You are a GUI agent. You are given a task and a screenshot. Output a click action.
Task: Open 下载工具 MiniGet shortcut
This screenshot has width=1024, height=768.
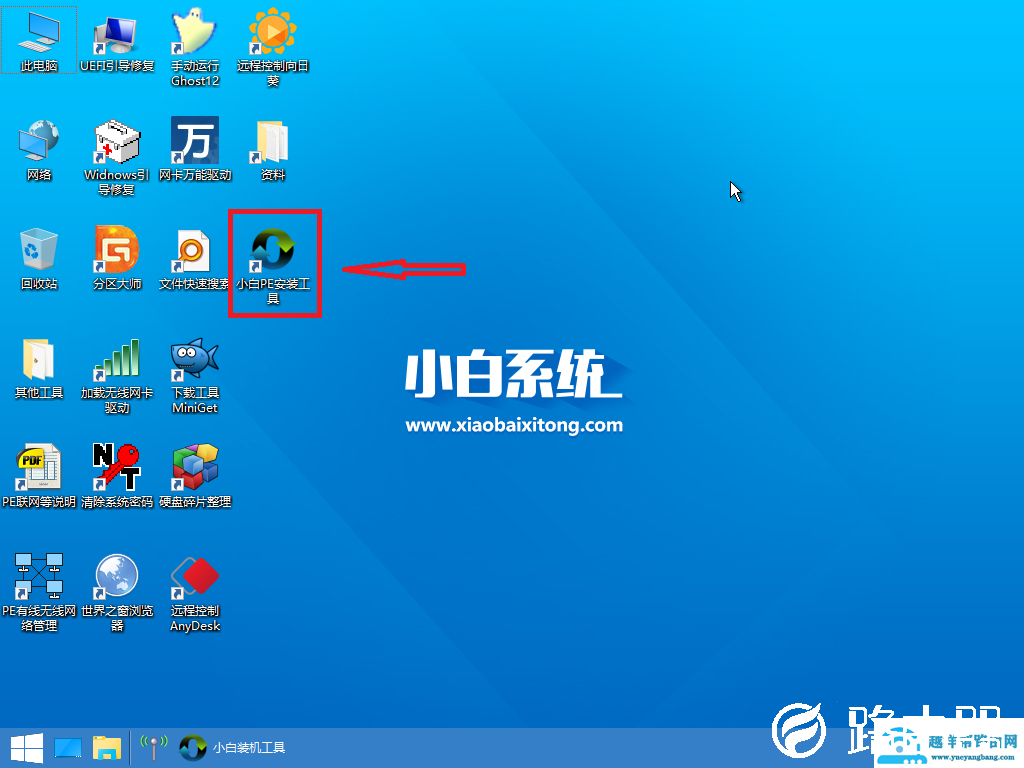[x=195, y=375]
